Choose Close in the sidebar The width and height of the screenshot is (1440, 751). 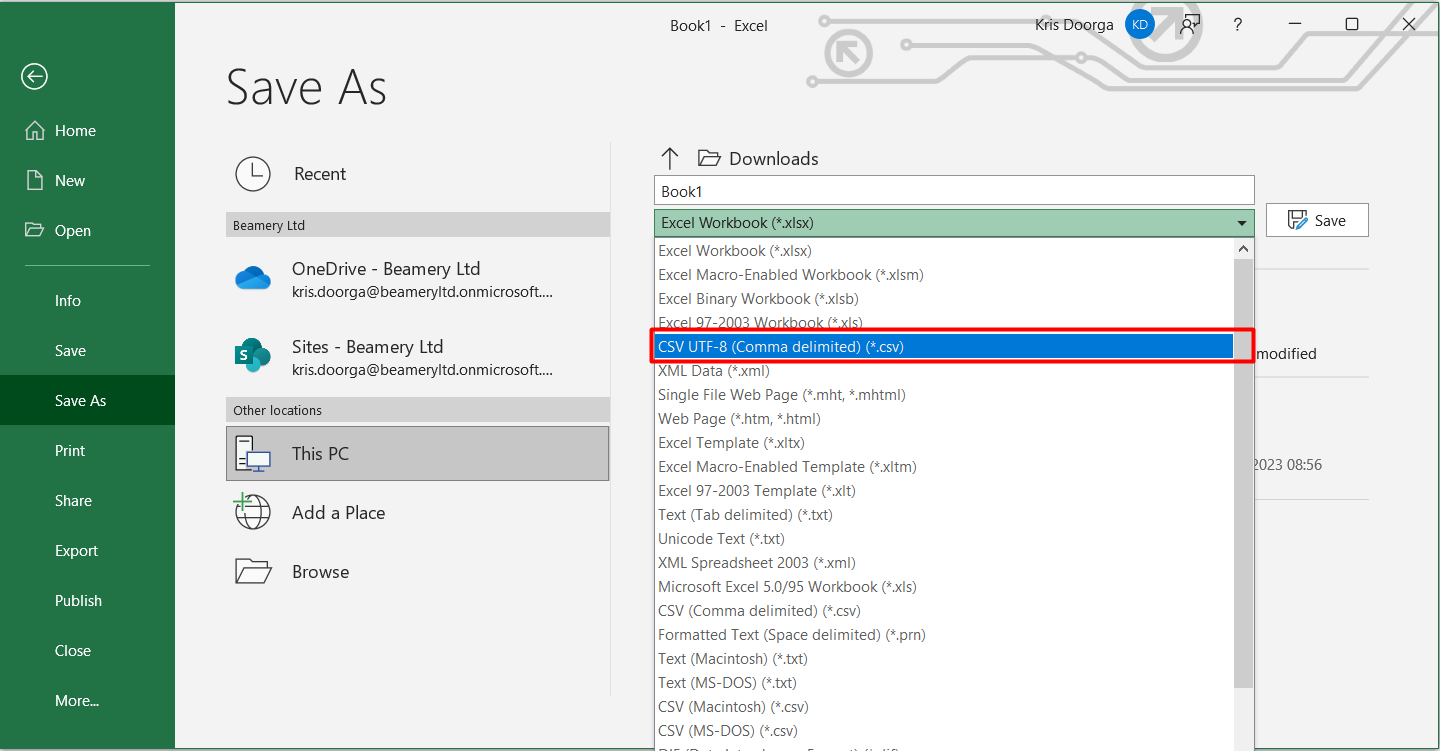click(x=87, y=651)
